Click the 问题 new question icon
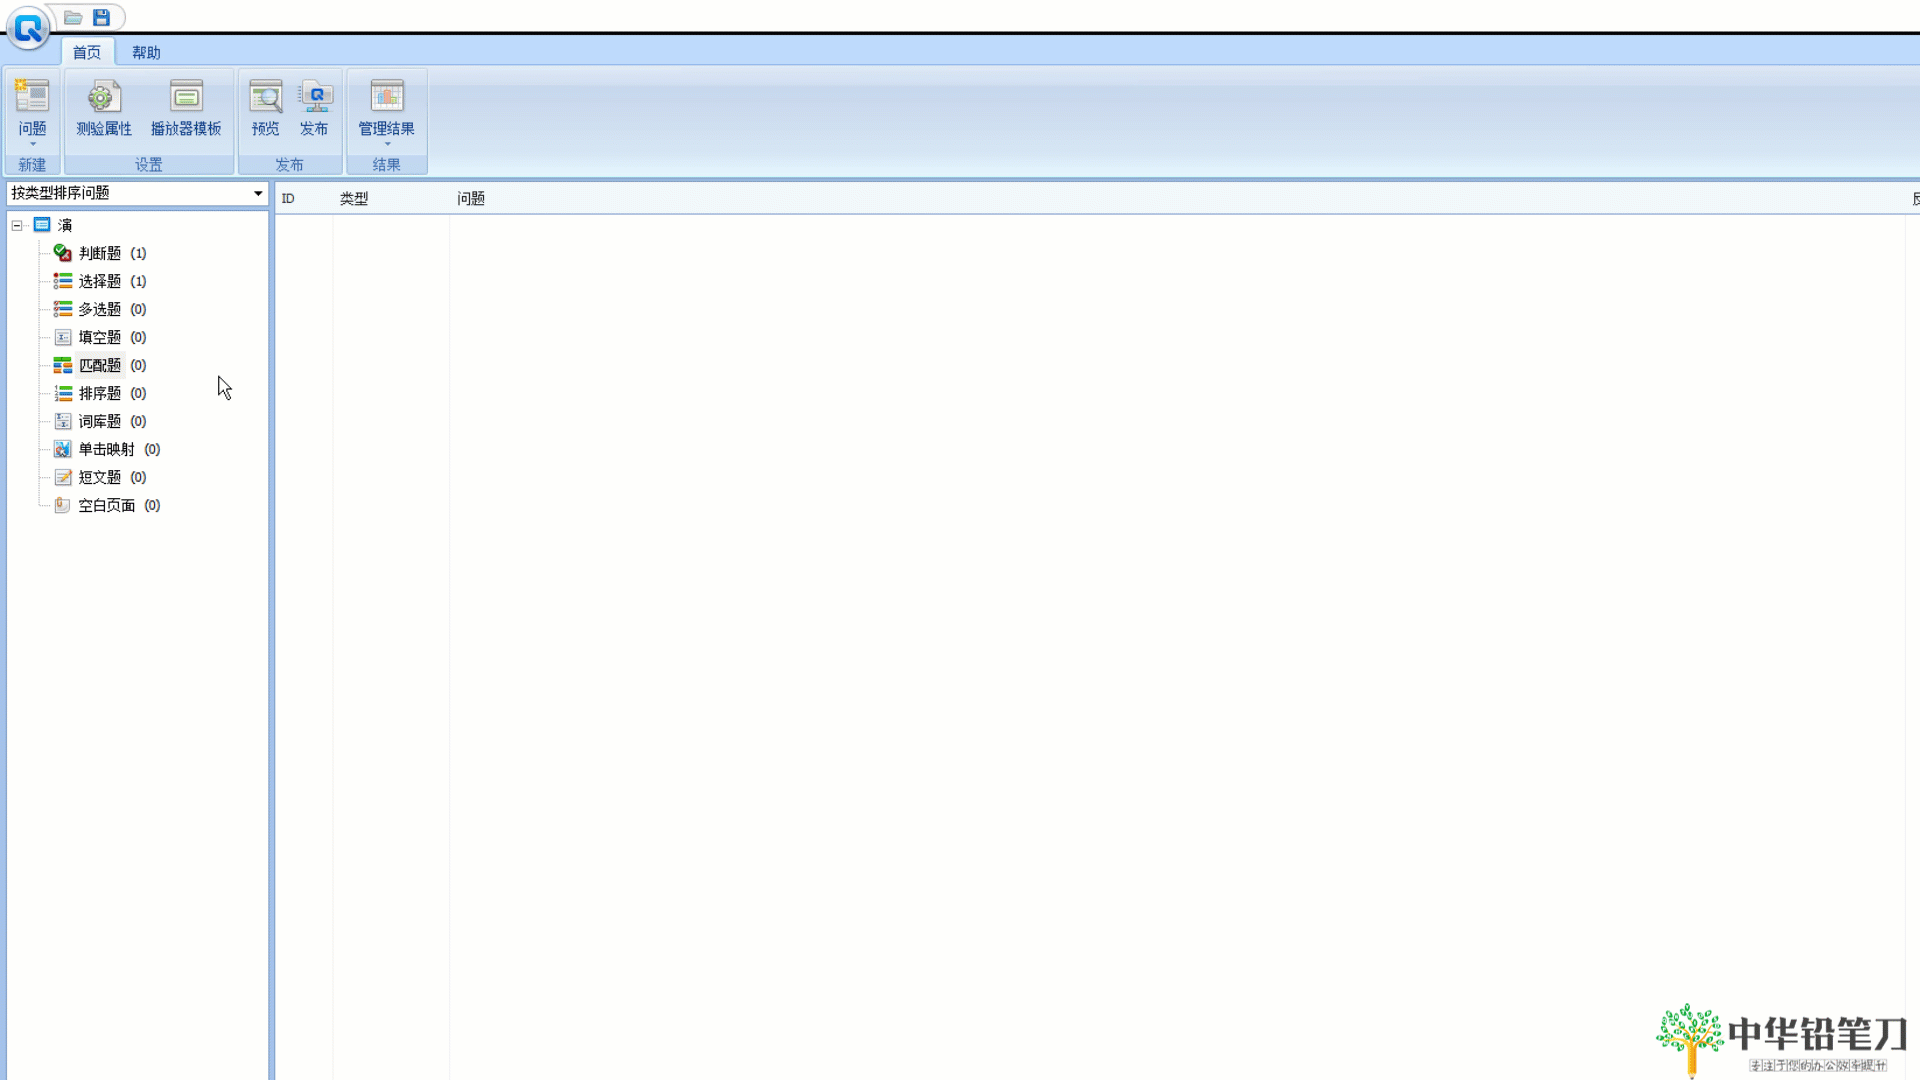Image resolution: width=1920 pixels, height=1080 pixels. 32,98
